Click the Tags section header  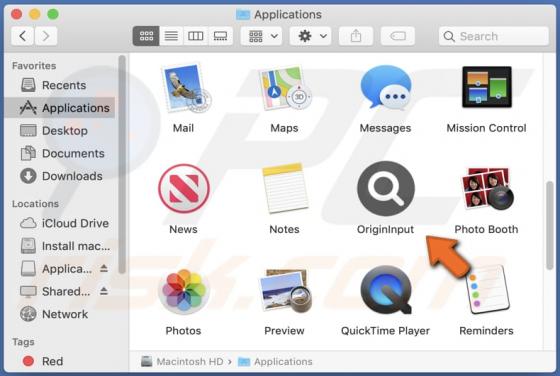tap(23, 342)
